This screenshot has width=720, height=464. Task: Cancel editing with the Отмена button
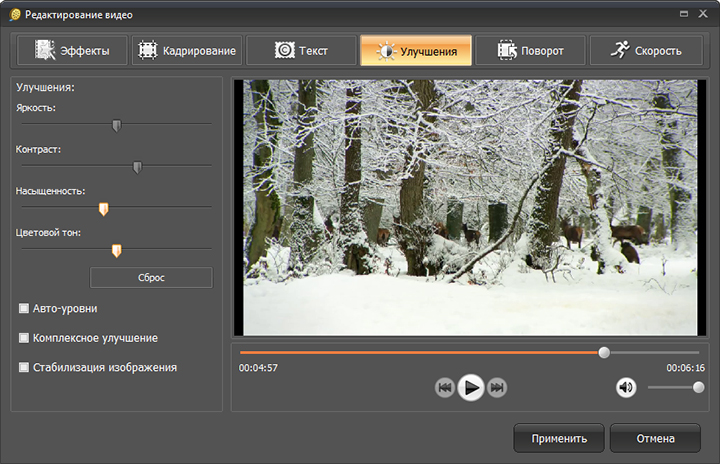point(654,438)
